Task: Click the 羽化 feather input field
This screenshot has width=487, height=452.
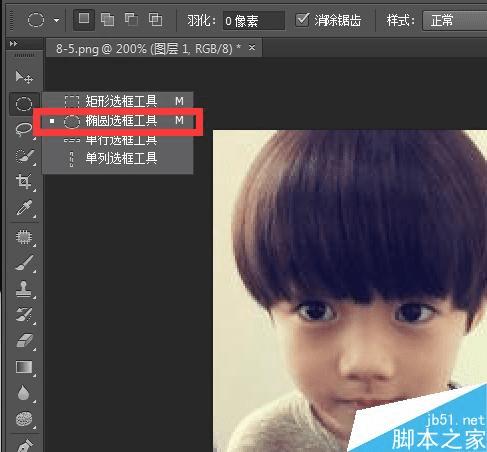Action: tap(254, 21)
